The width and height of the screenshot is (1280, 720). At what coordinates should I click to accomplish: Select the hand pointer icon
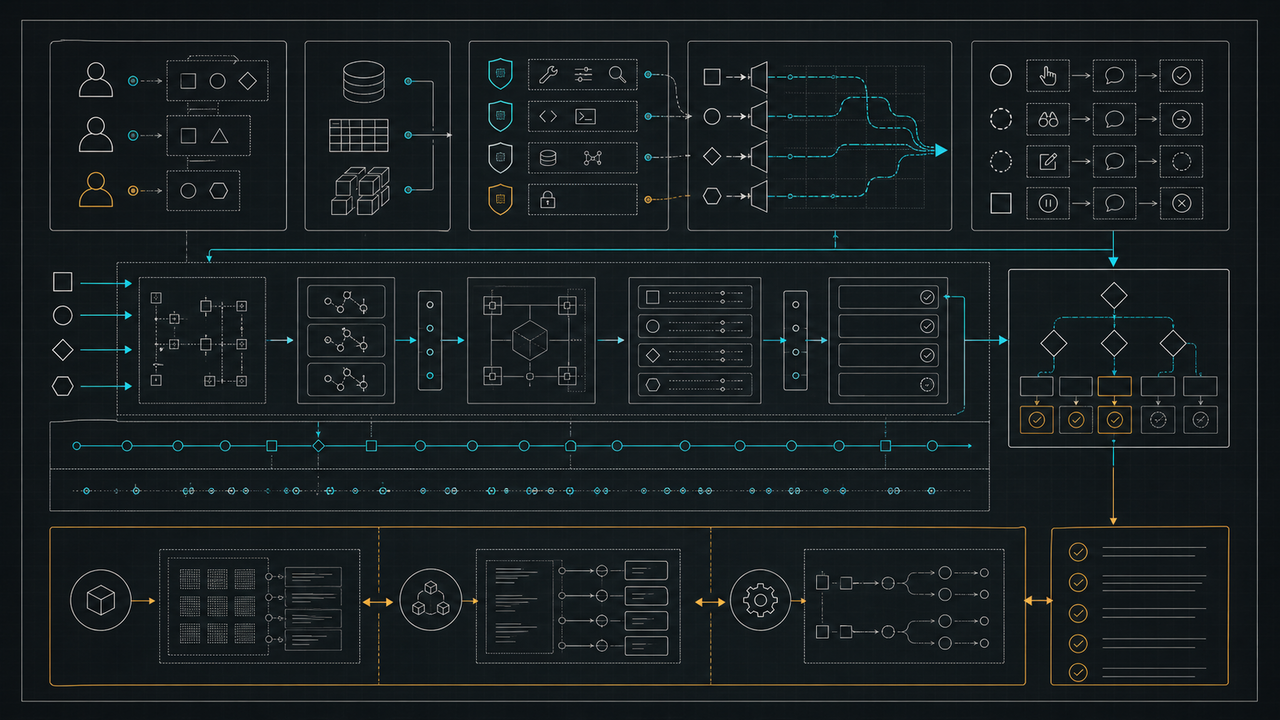point(1048,75)
